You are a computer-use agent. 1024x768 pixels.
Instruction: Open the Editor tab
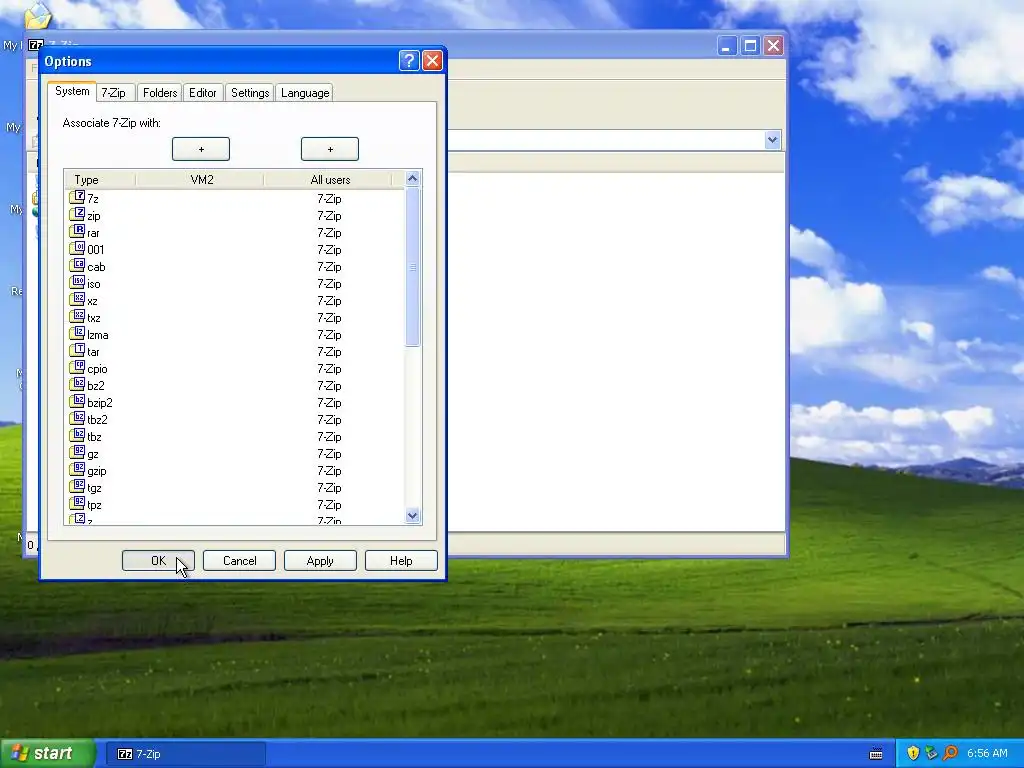point(202,93)
